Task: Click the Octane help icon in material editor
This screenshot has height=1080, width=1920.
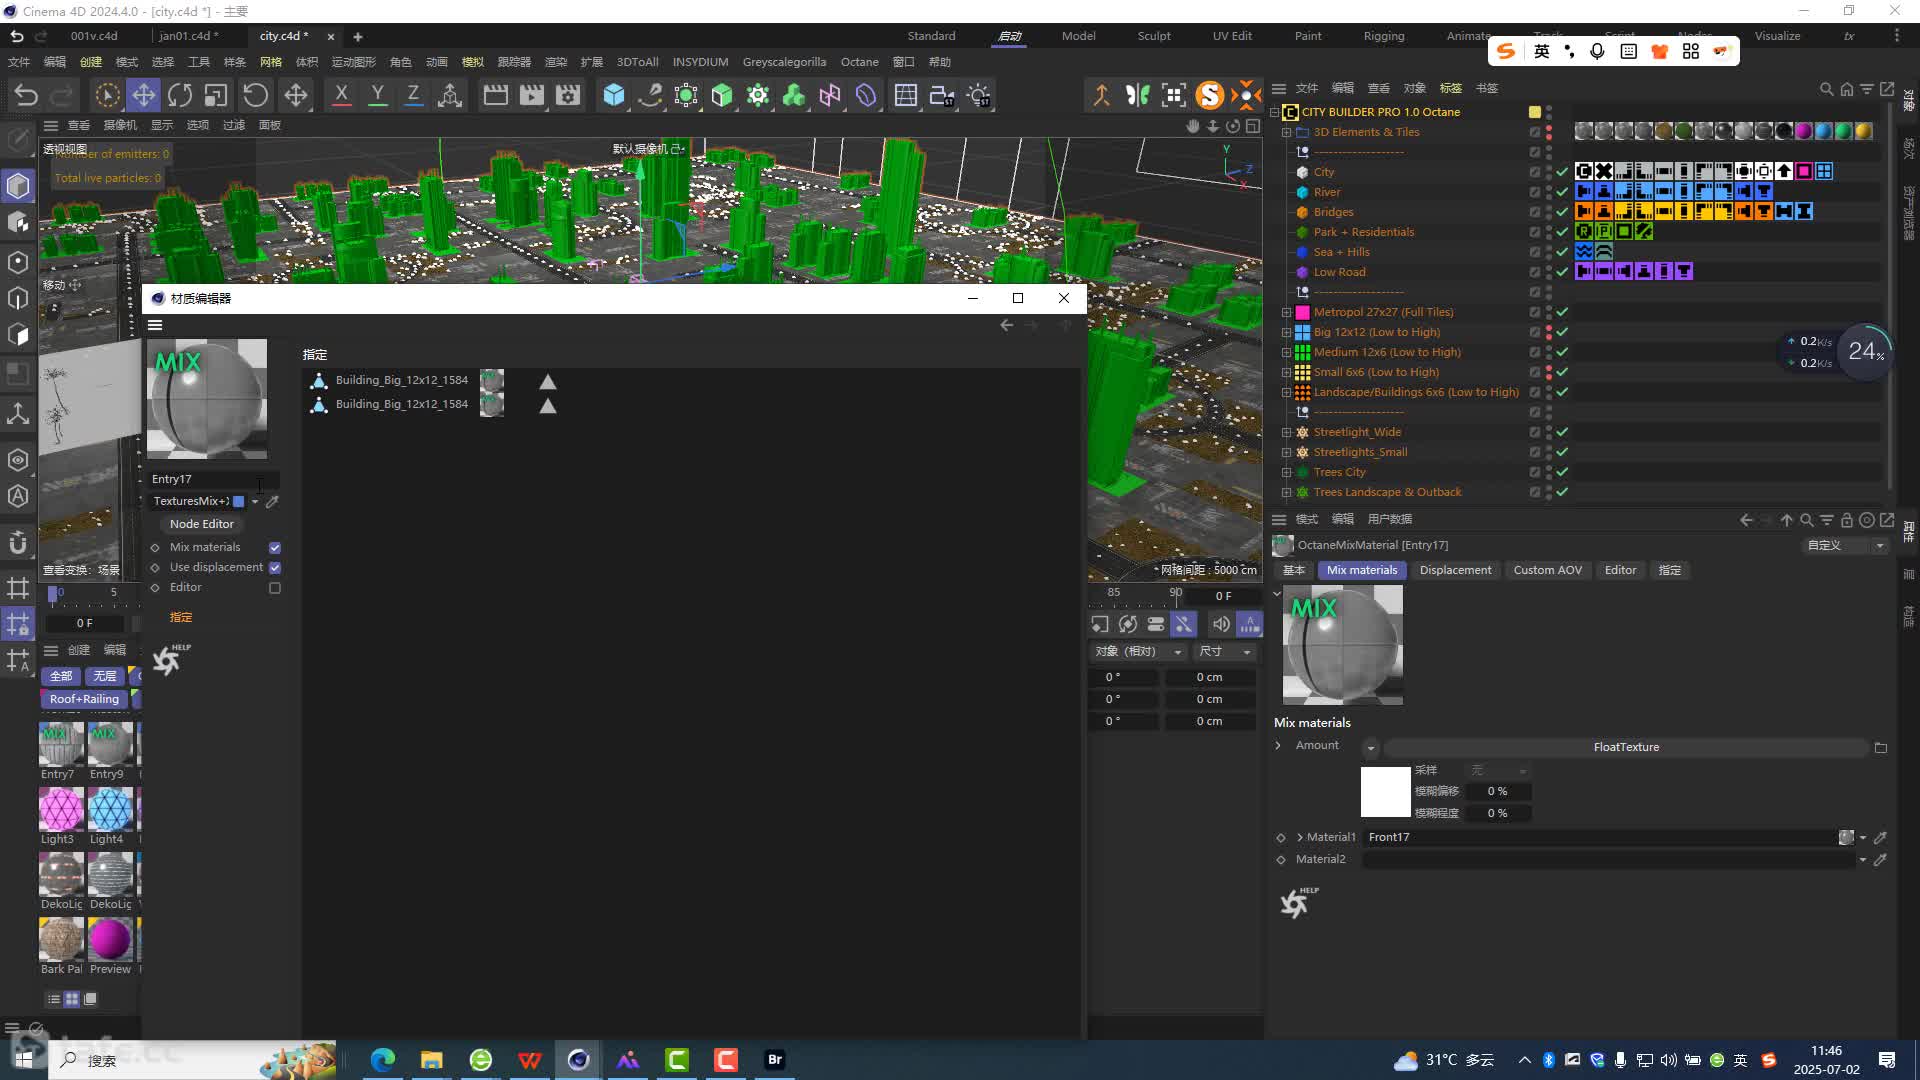Action: (170, 659)
